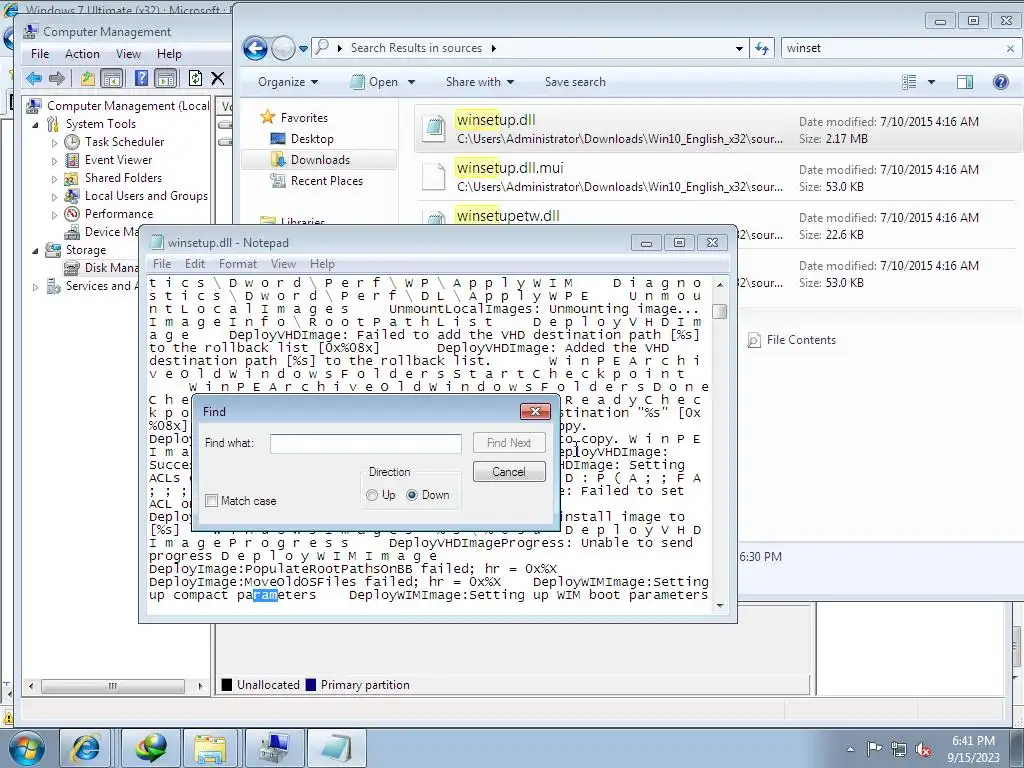The image size is (1024, 768).
Task: Click the Action Center flag tray icon
Action: [874, 748]
